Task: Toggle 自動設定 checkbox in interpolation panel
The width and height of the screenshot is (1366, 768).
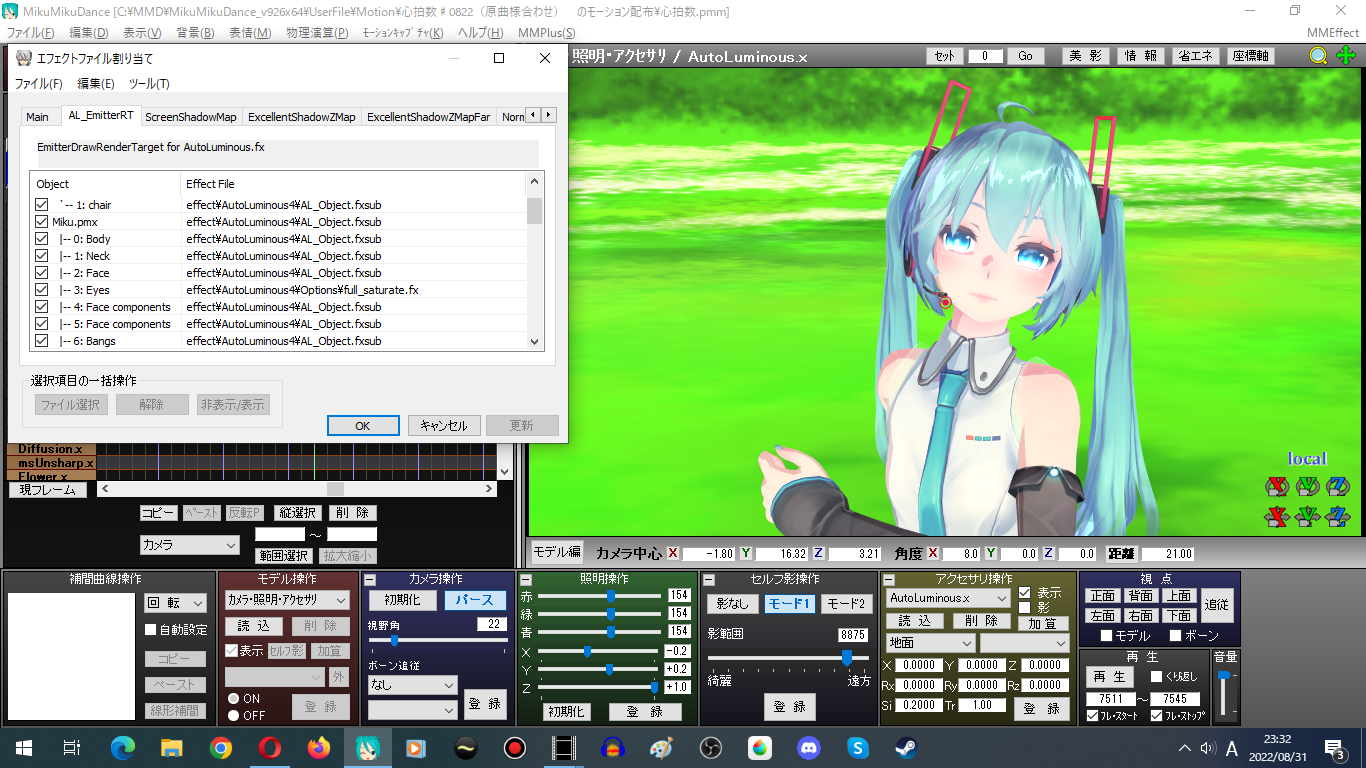Action: click(x=151, y=630)
